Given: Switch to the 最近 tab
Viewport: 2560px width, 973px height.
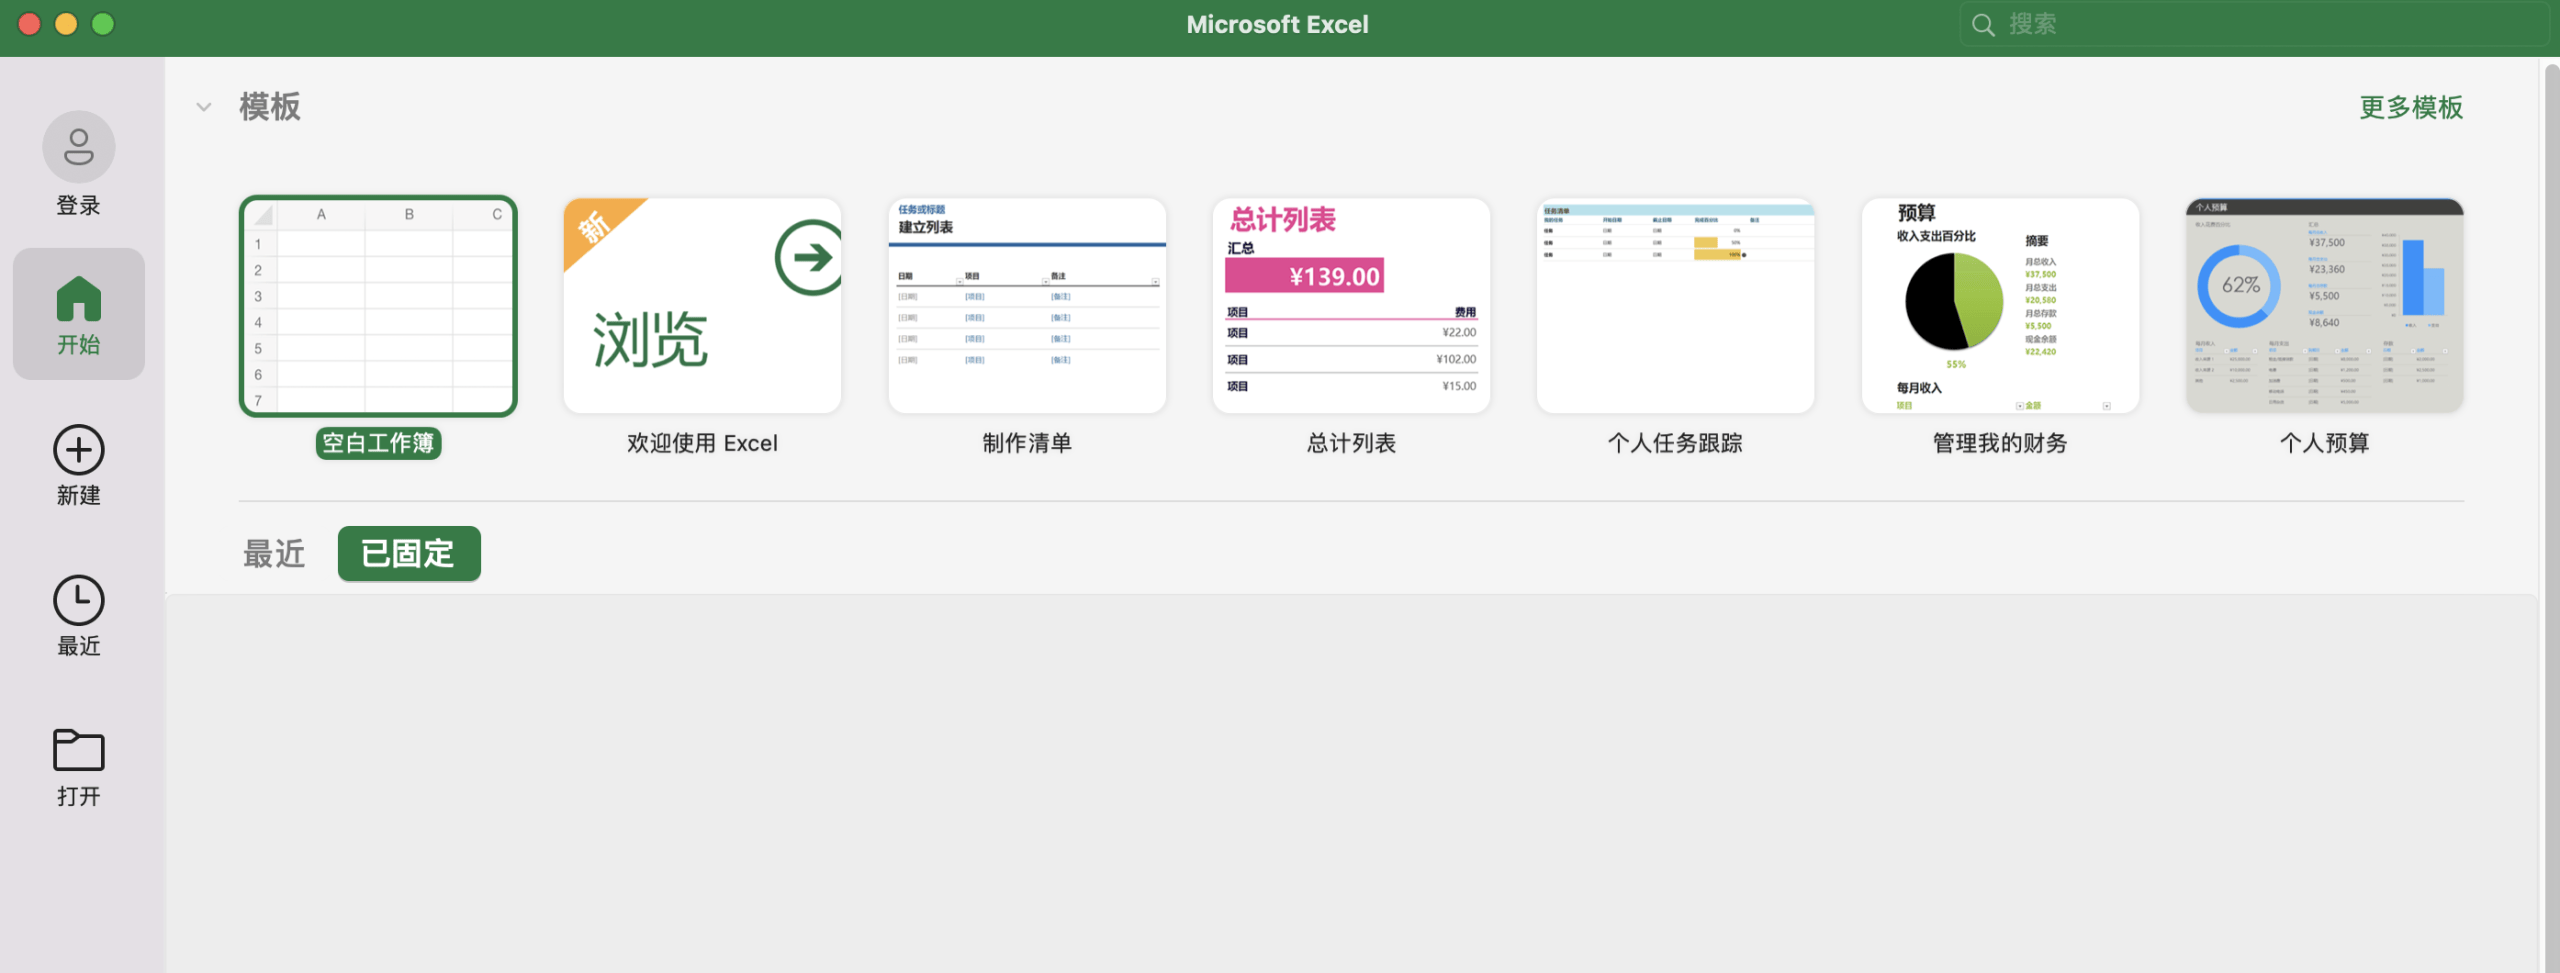Looking at the screenshot, I should pos(274,553).
